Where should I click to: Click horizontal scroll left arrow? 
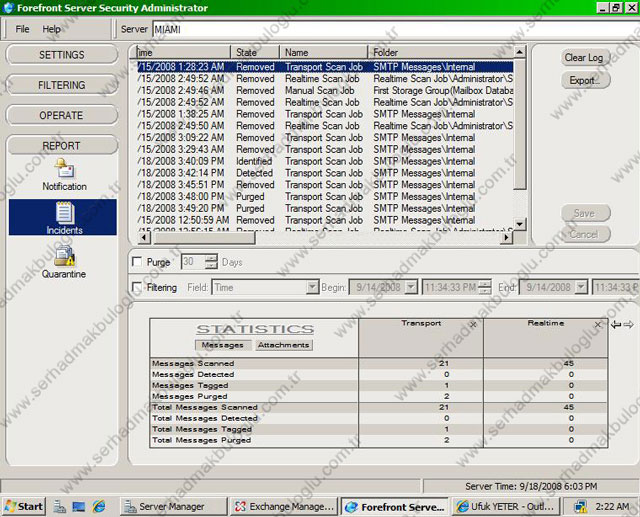pos(144,237)
